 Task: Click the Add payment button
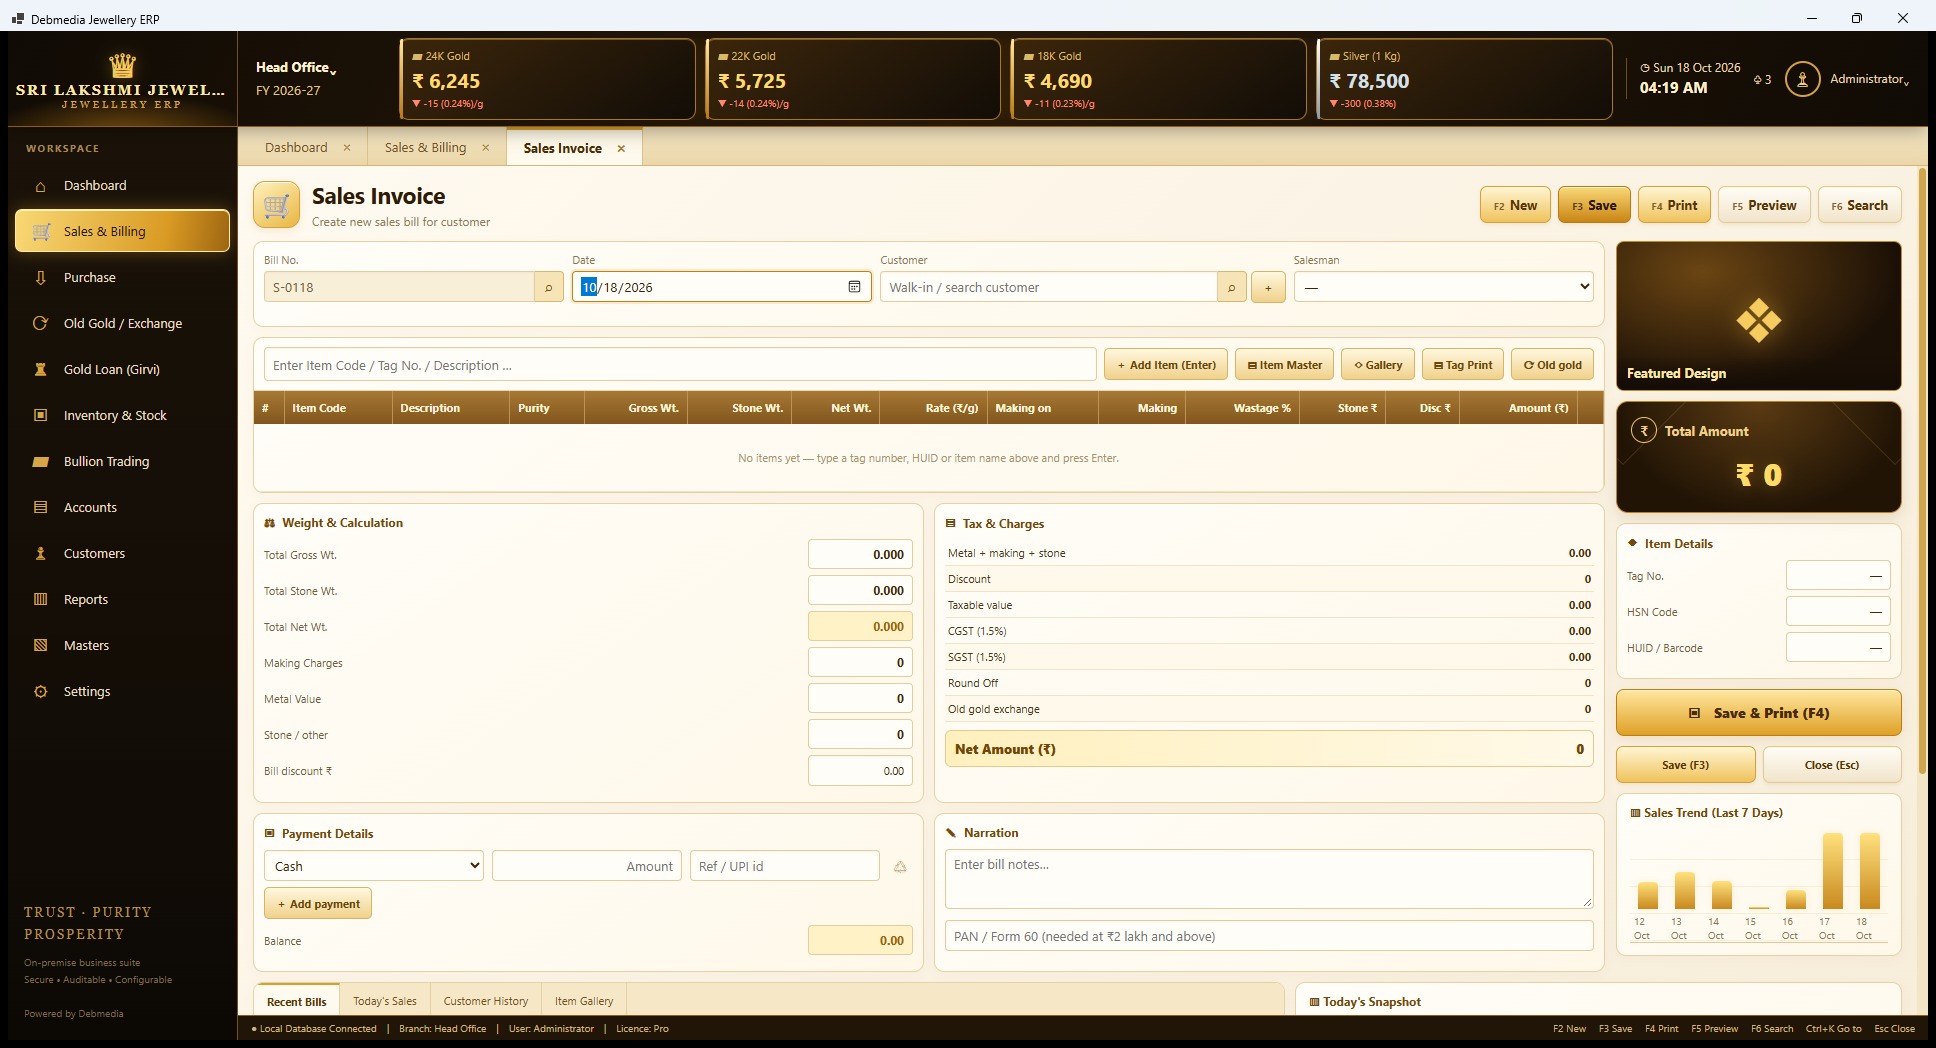pos(319,904)
